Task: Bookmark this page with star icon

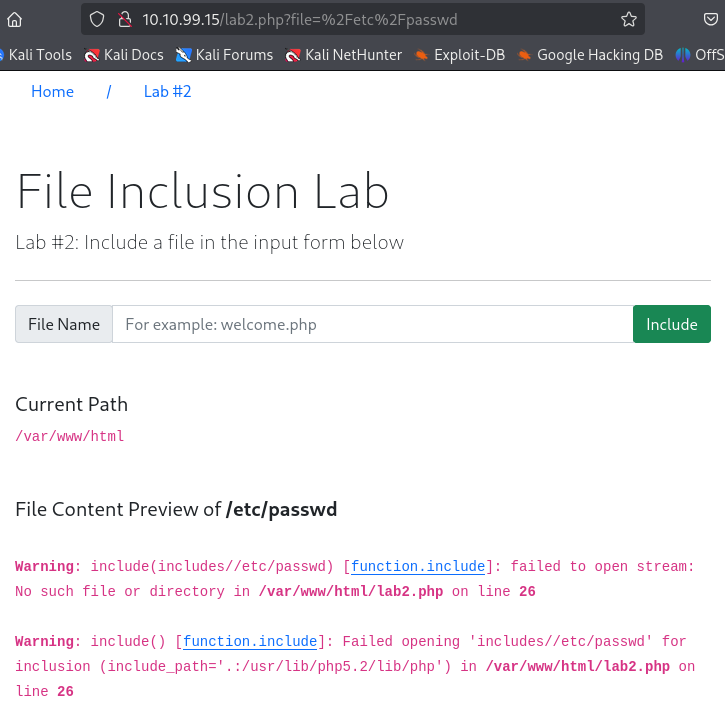Action: (x=628, y=19)
